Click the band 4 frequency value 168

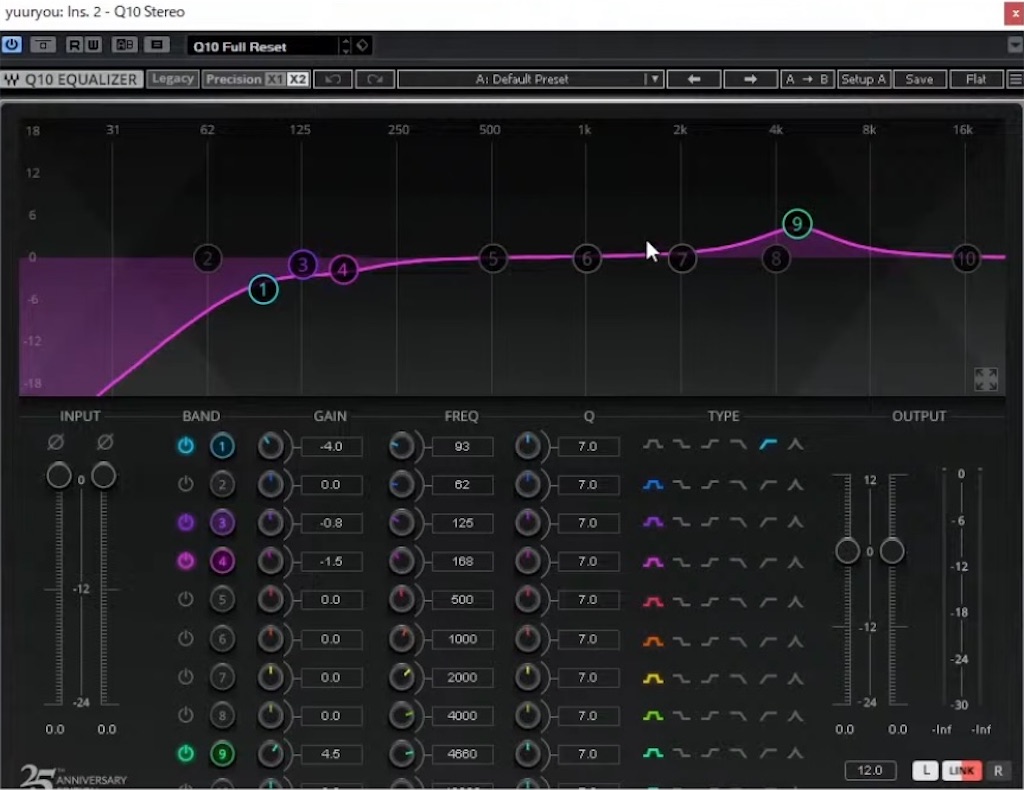click(x=462, y=561)
